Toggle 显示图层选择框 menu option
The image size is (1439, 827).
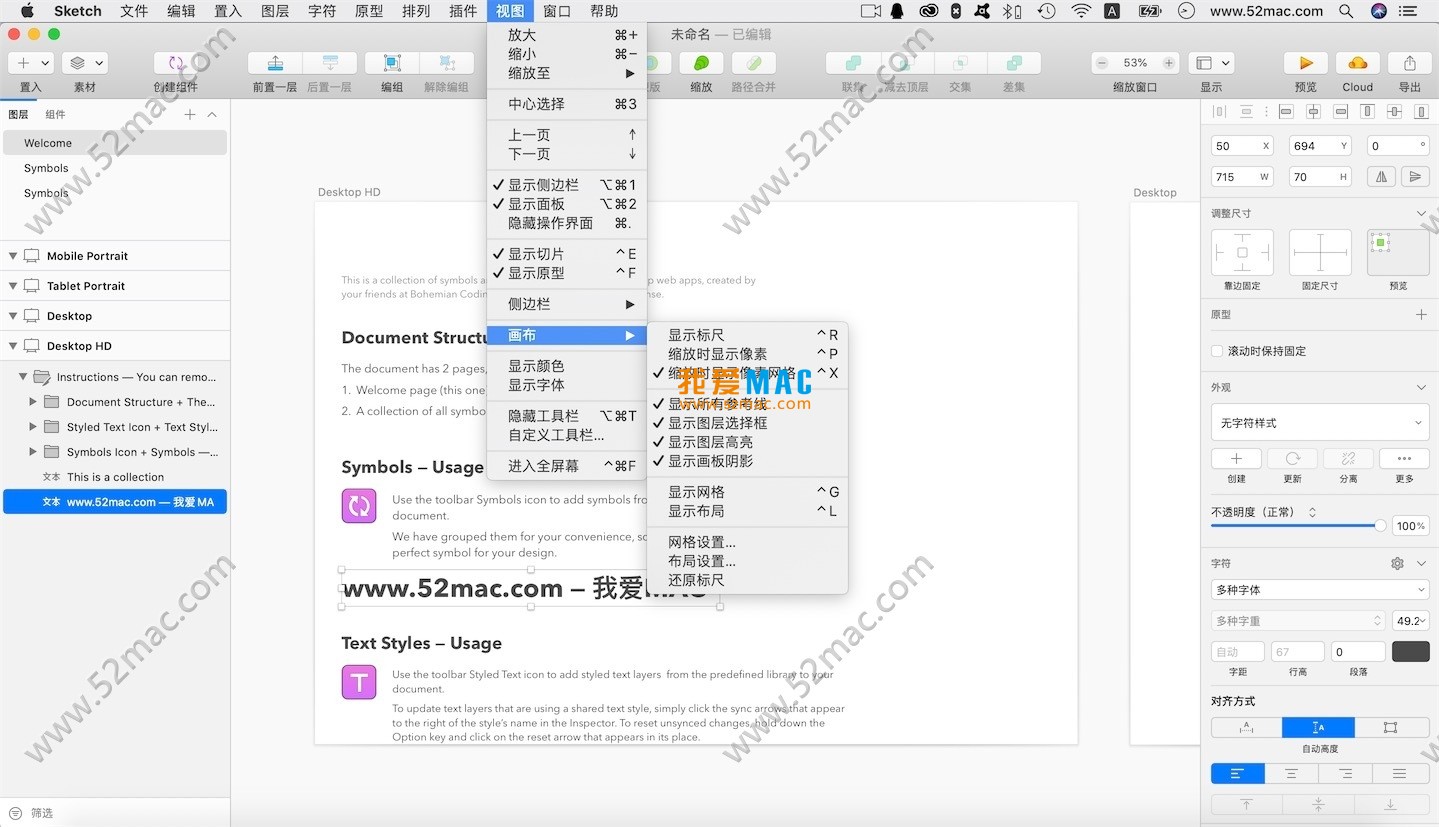(x=748, y=423)
